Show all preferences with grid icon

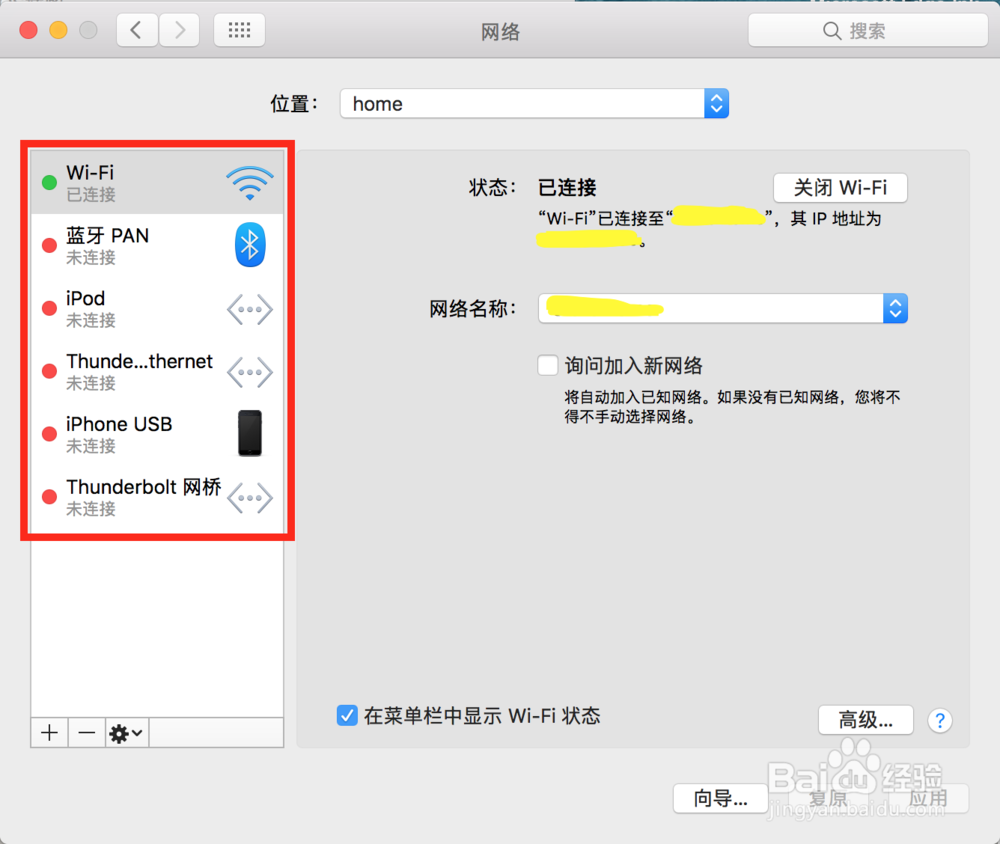point(239,30)
